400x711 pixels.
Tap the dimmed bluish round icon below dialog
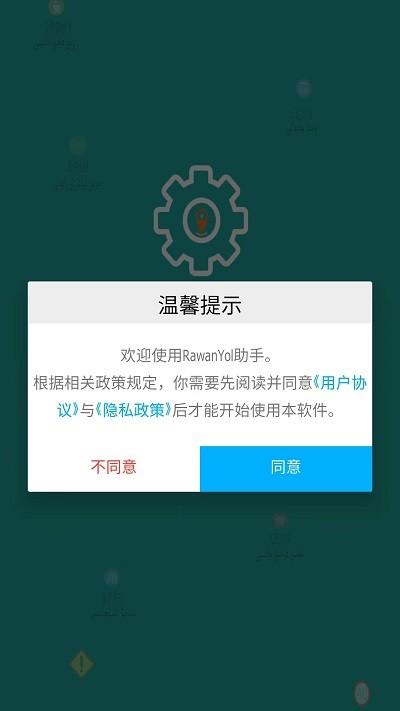[x=112, y=578]
